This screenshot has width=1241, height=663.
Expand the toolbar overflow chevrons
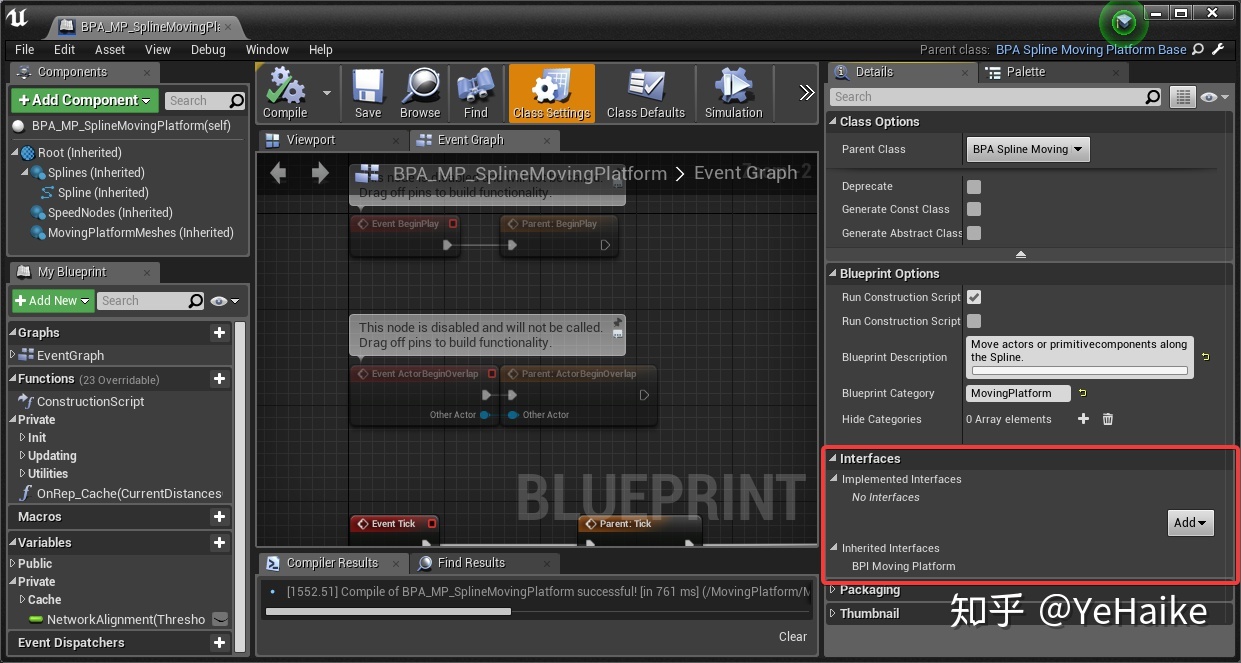click(806, 93)
